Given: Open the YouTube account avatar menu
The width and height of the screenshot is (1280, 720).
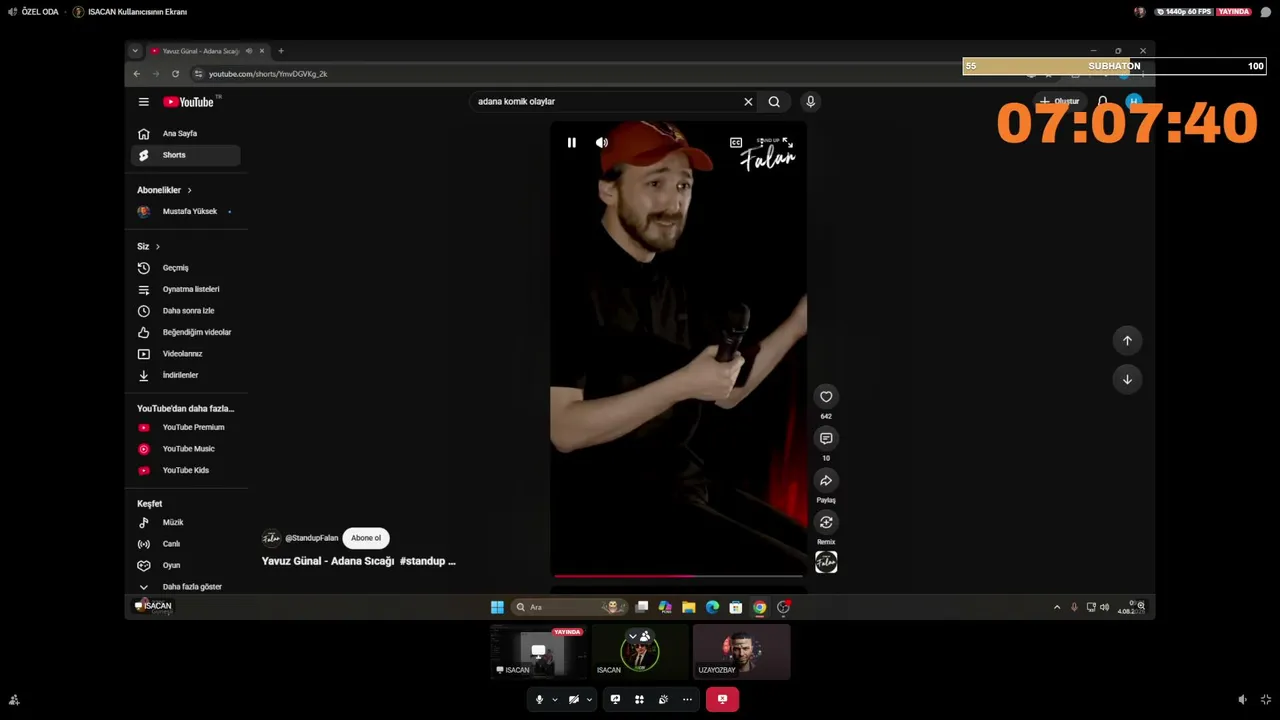Looking at the screenshot, I should 1133,101.
